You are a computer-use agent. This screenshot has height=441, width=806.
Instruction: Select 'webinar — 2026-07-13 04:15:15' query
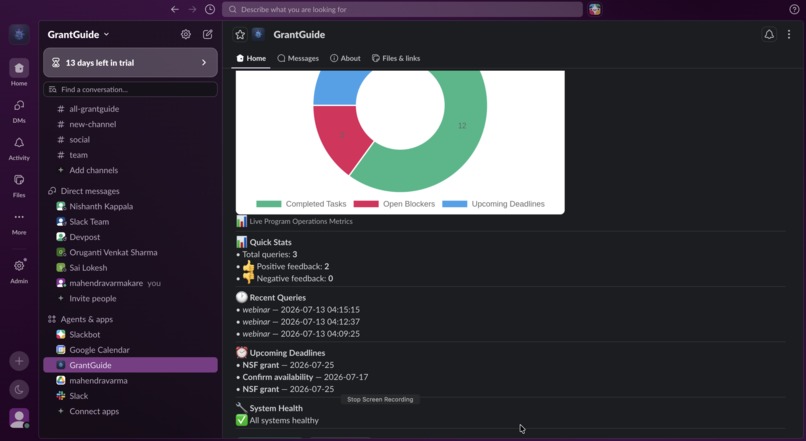coord(301,309)
